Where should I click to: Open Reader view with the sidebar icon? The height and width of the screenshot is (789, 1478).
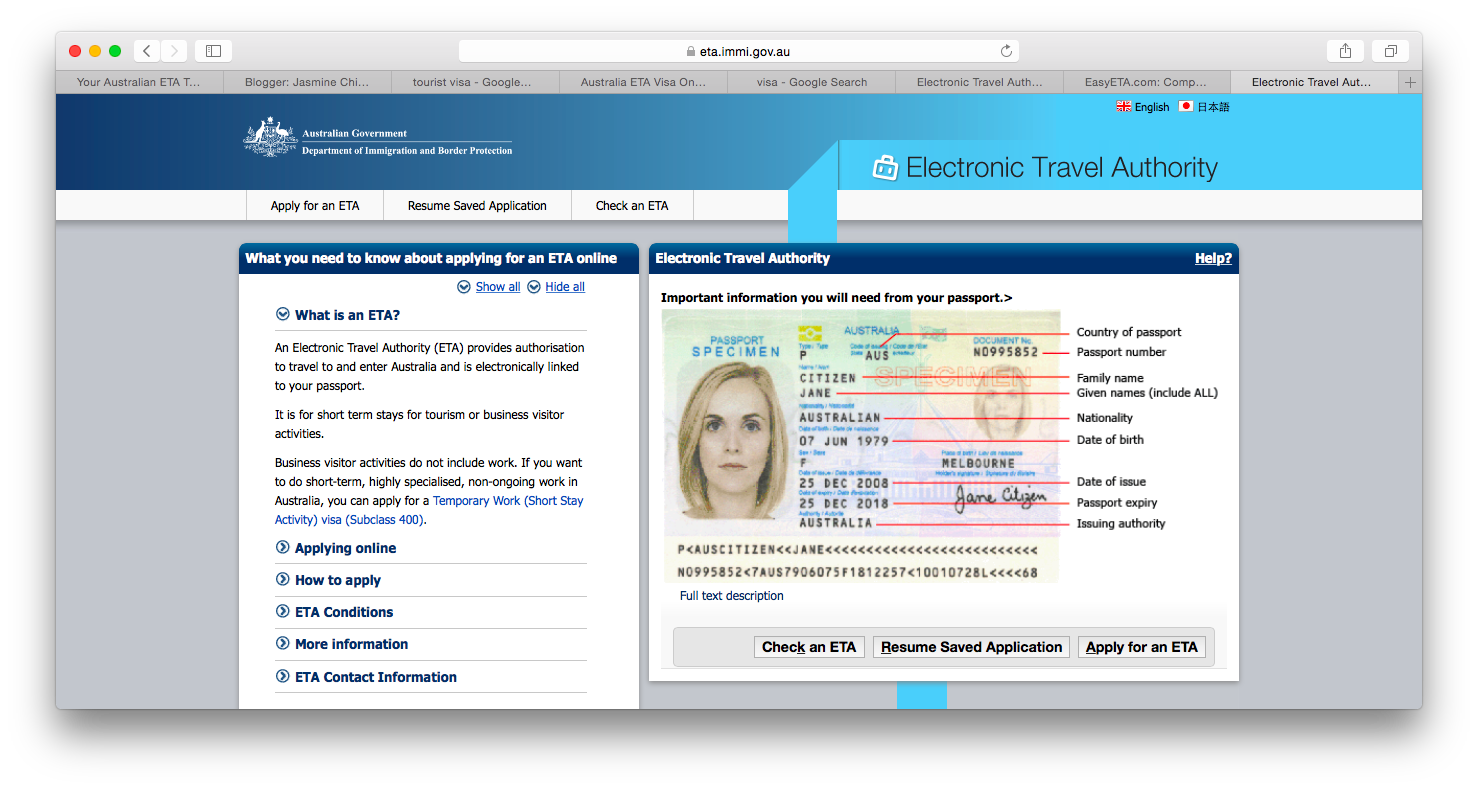pos(213,50)
